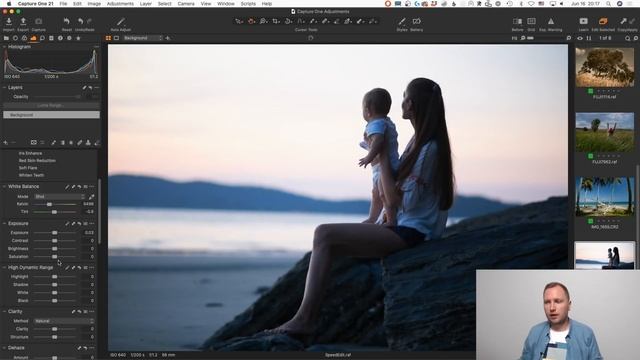
Task: Toggle the Exposure Warning triangle
Action: point(551,21)
